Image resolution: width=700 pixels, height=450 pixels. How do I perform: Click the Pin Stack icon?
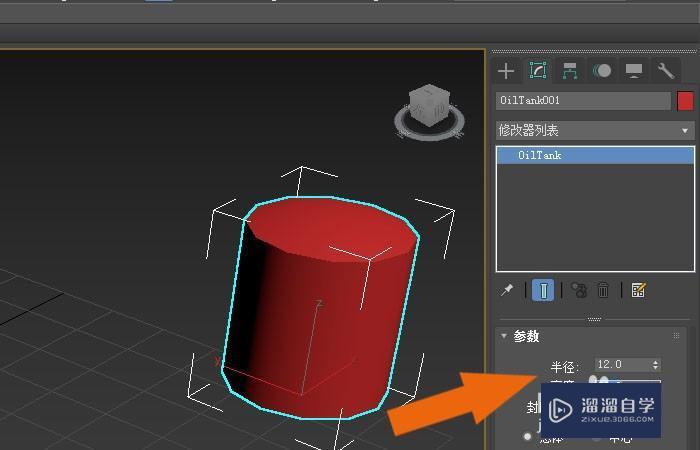[507, 290]
